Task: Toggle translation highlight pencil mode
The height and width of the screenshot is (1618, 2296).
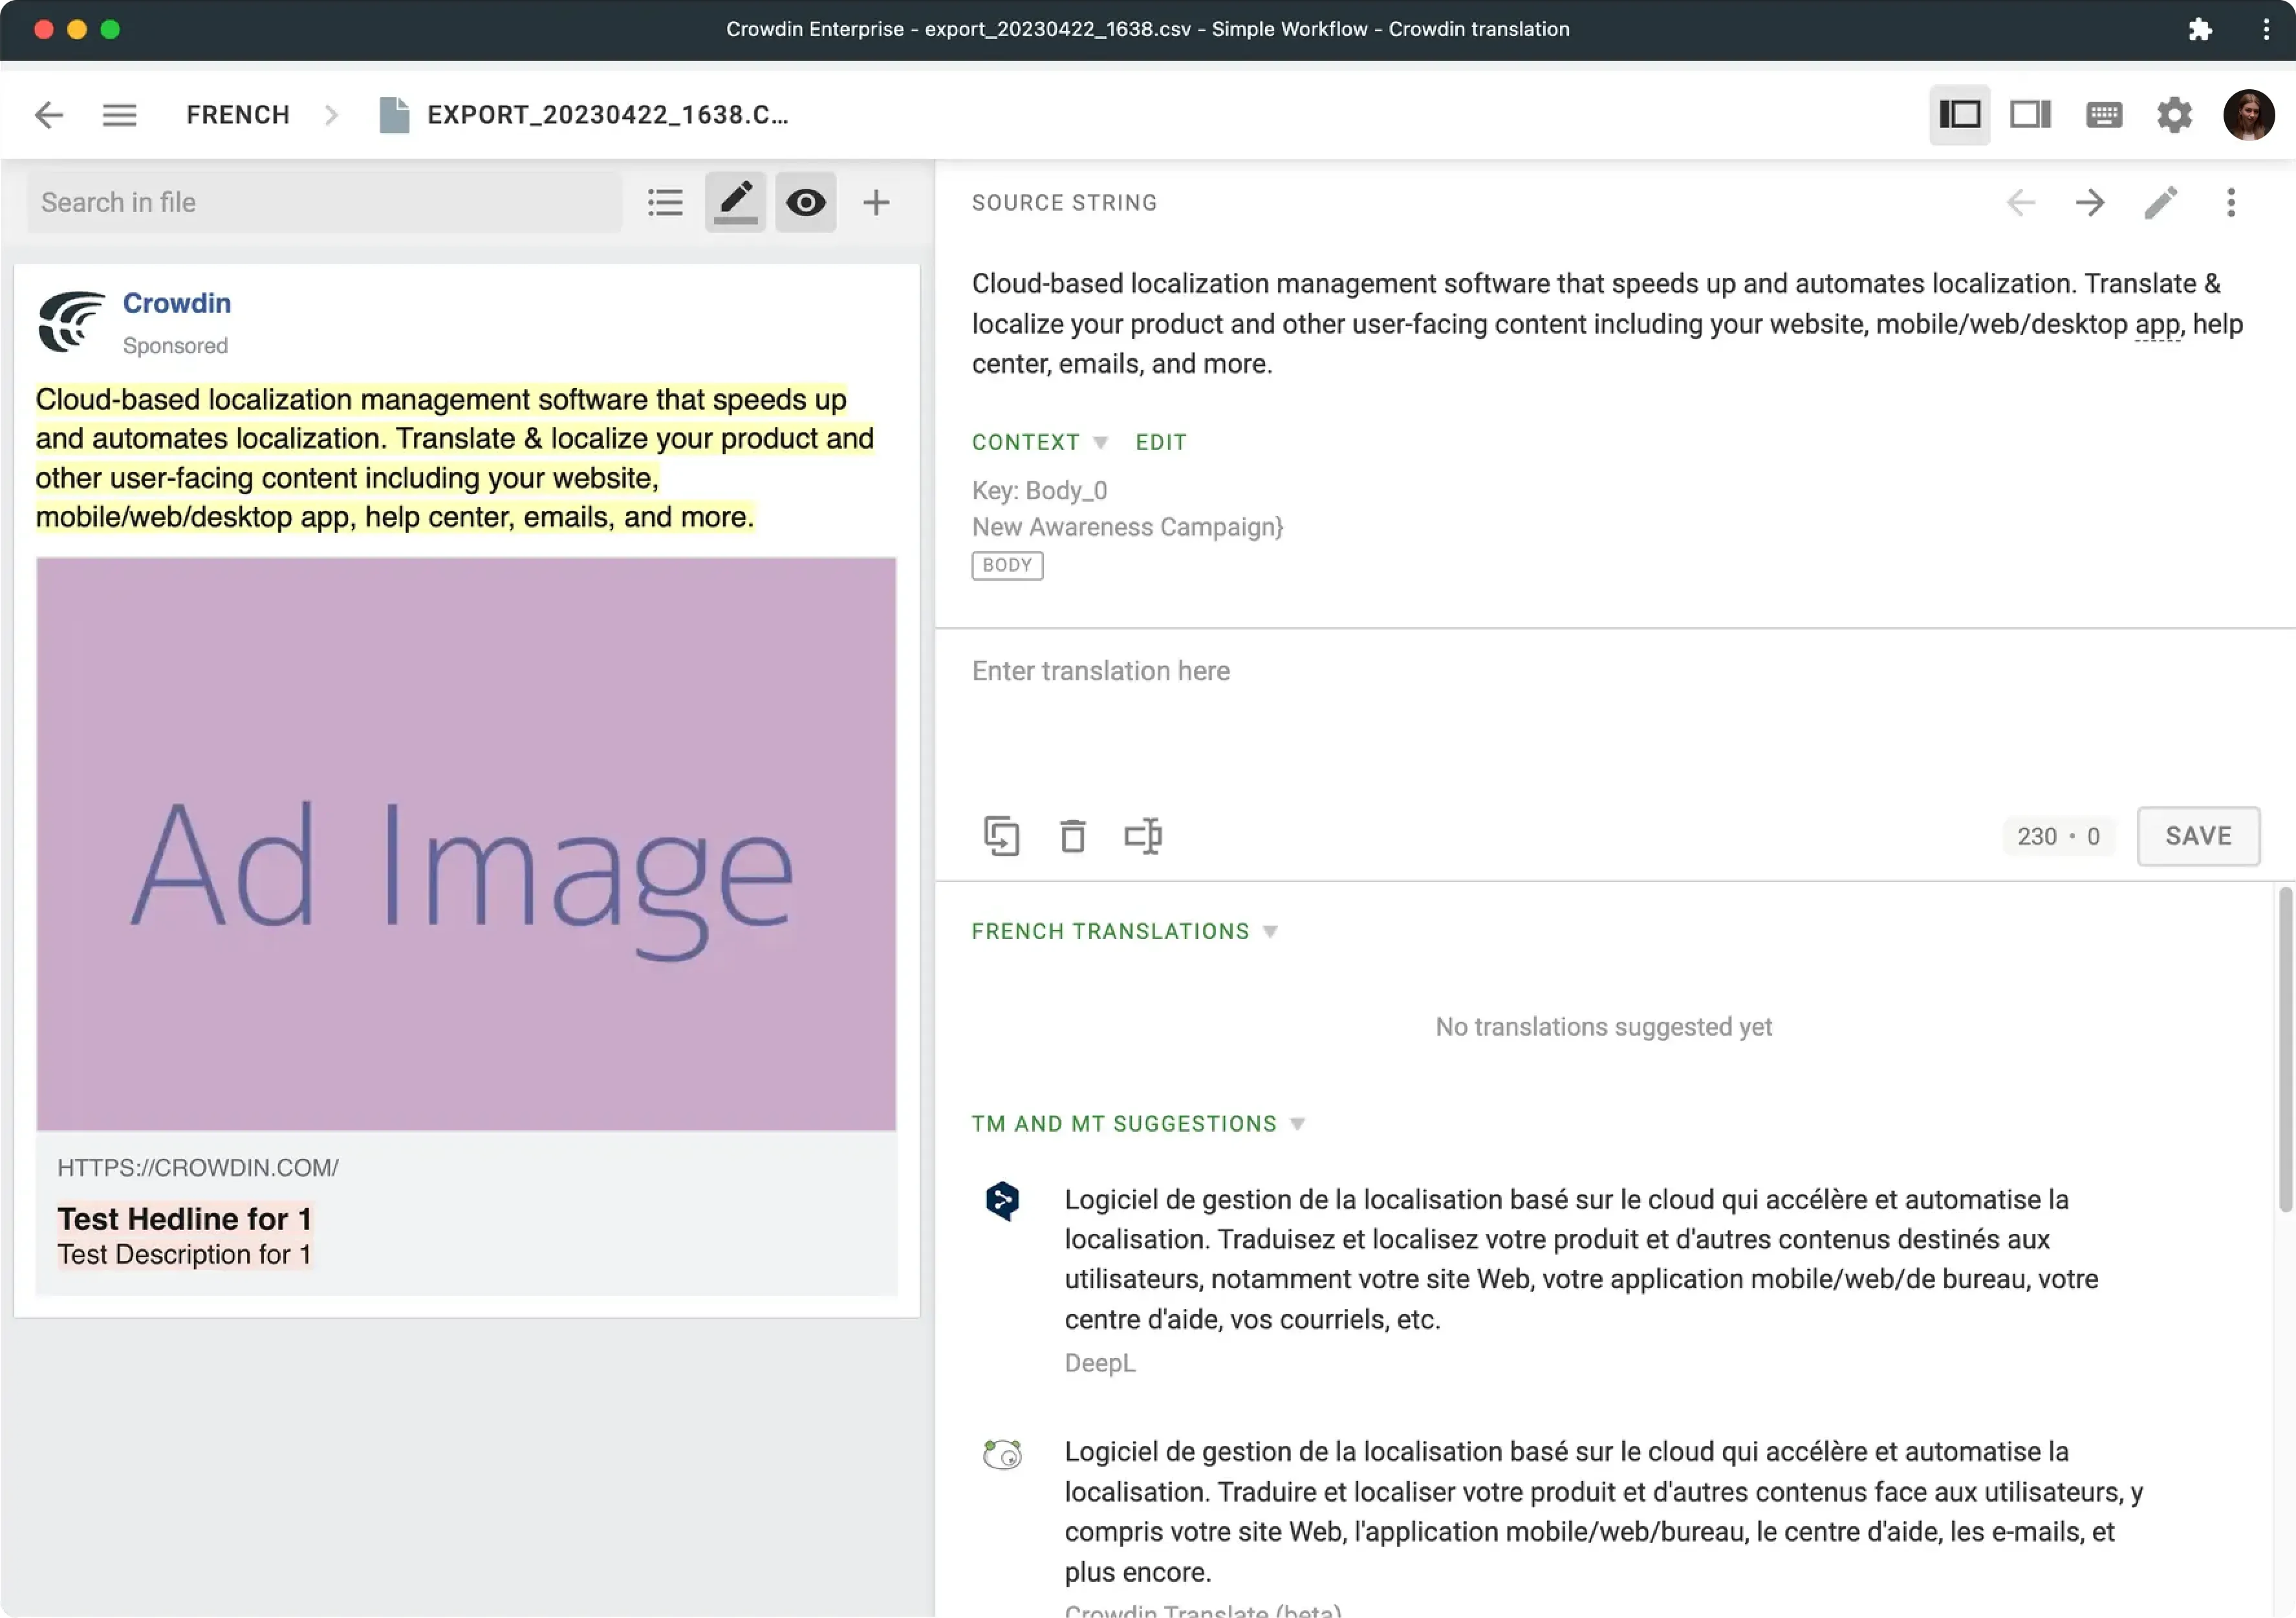Action: (x=734, y=202)
